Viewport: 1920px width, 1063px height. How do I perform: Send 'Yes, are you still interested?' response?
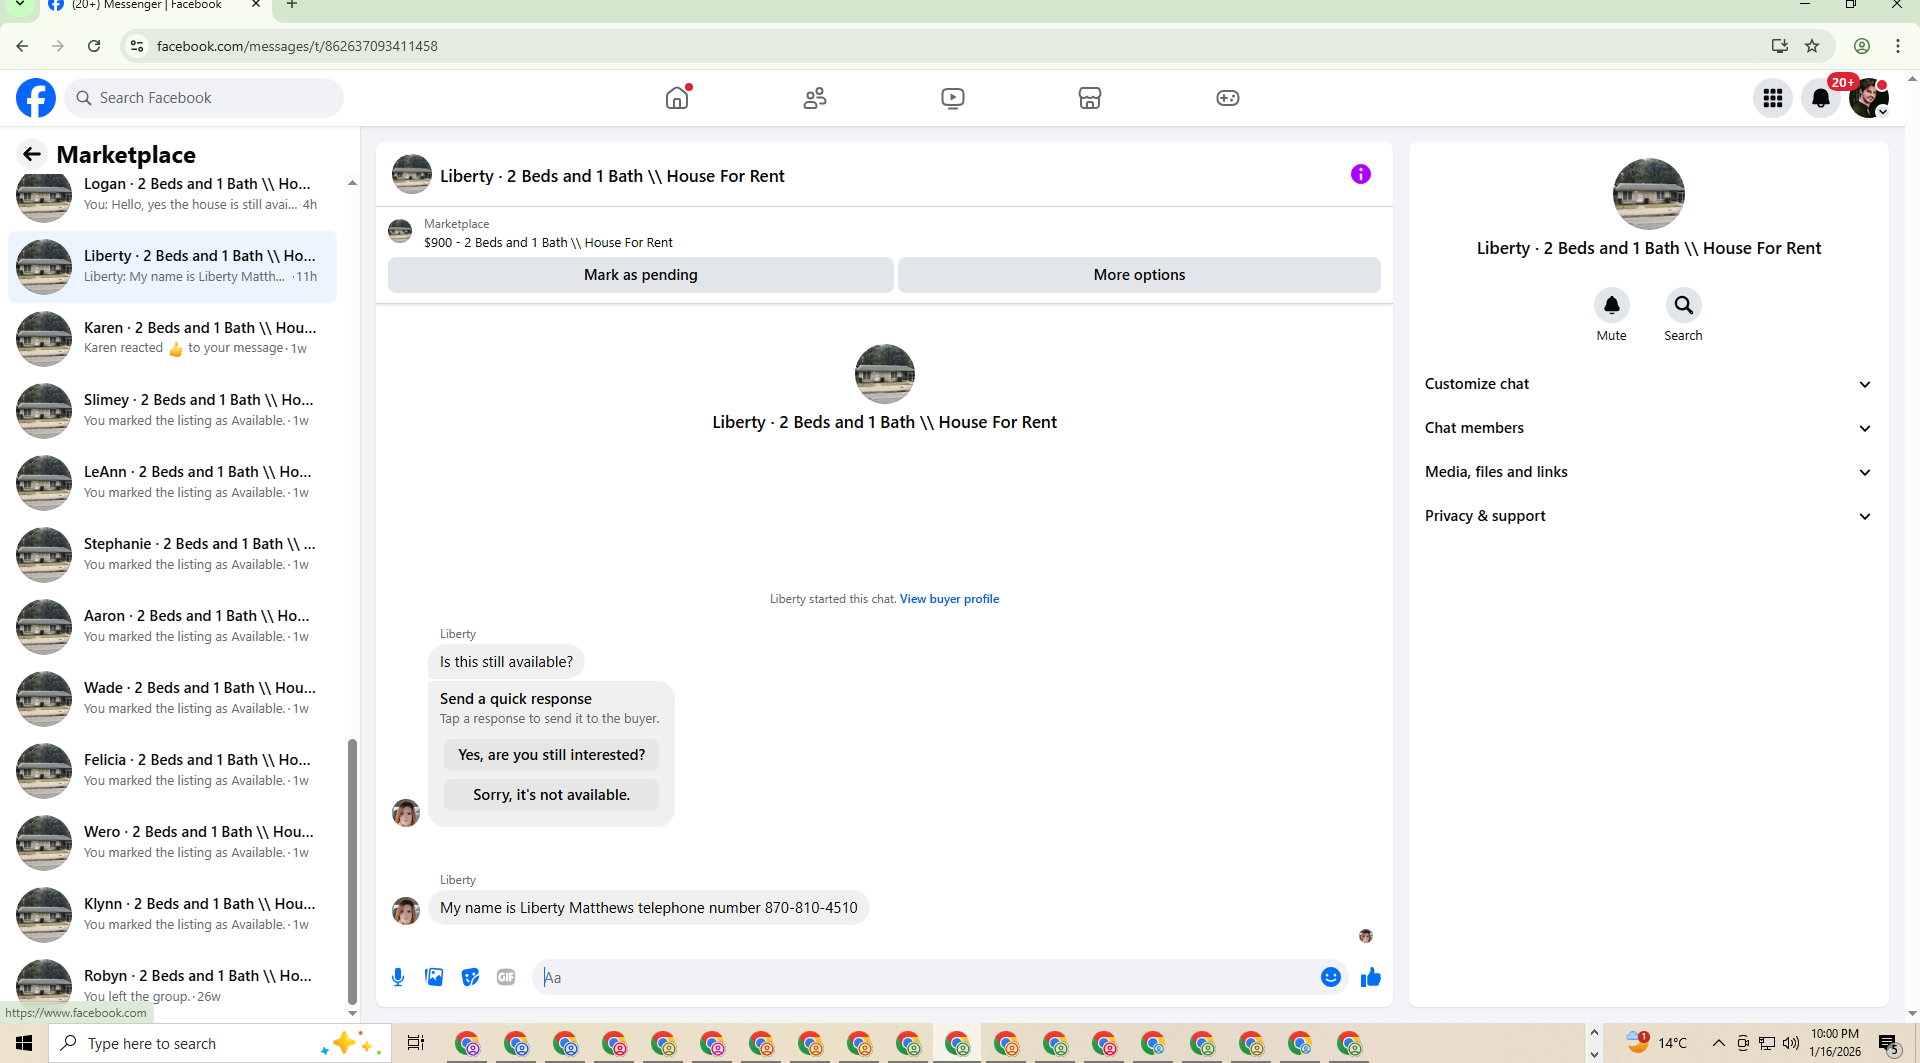click(x=551, y=755)
